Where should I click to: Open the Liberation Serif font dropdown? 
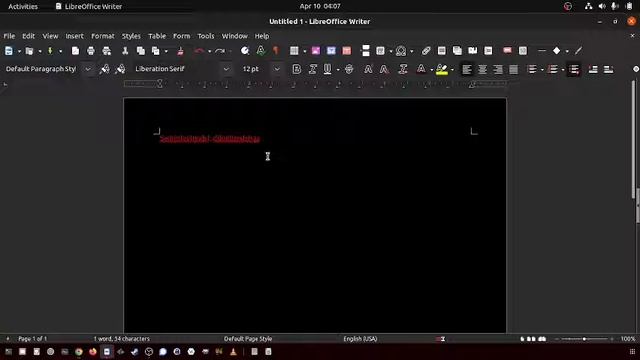(x=226, y=69)
